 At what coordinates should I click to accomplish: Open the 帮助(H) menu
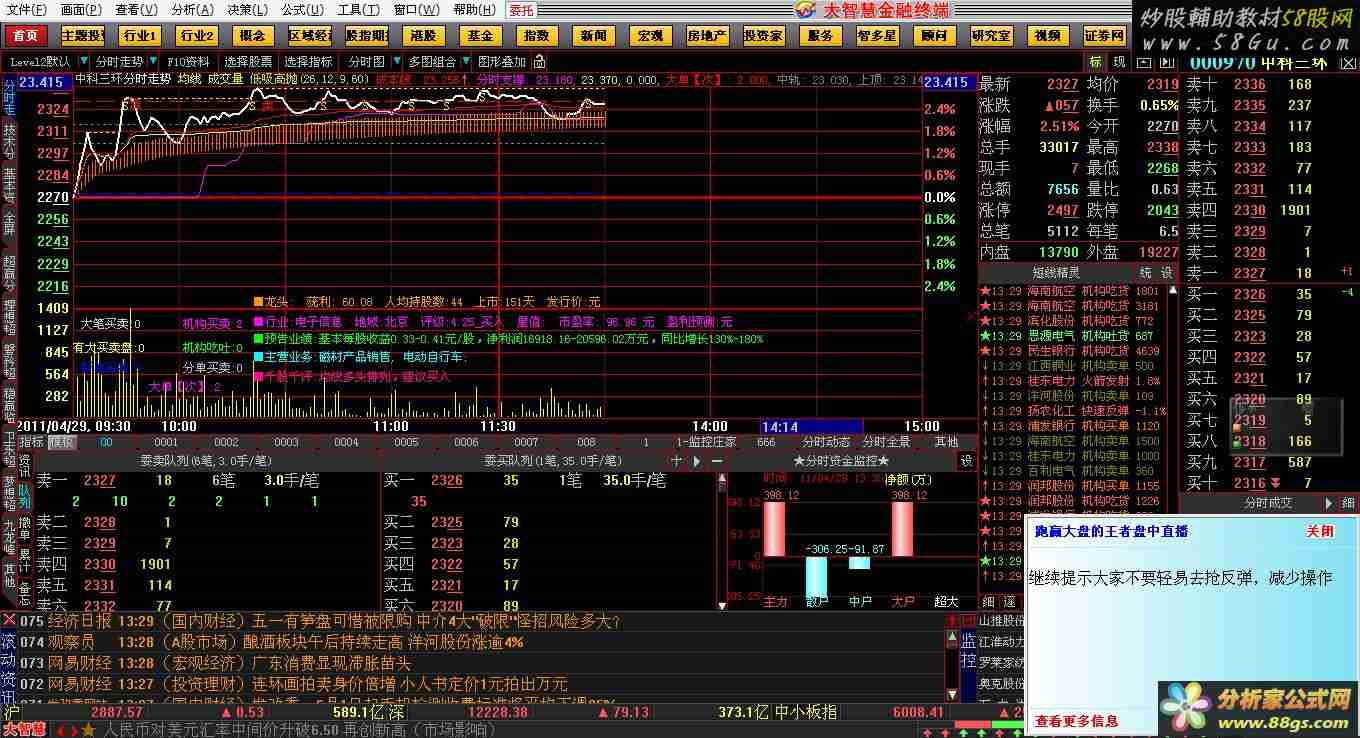pos(474,9)
